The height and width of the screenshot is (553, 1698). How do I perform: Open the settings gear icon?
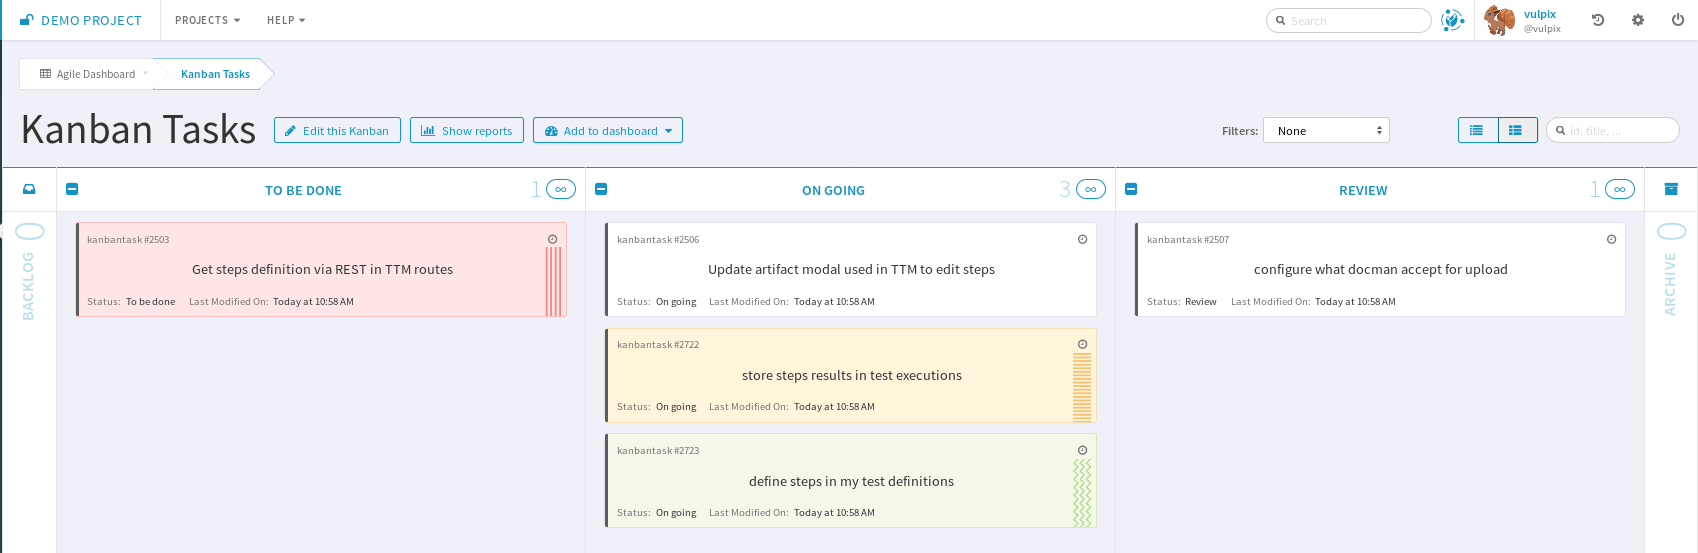[1638, 20]
